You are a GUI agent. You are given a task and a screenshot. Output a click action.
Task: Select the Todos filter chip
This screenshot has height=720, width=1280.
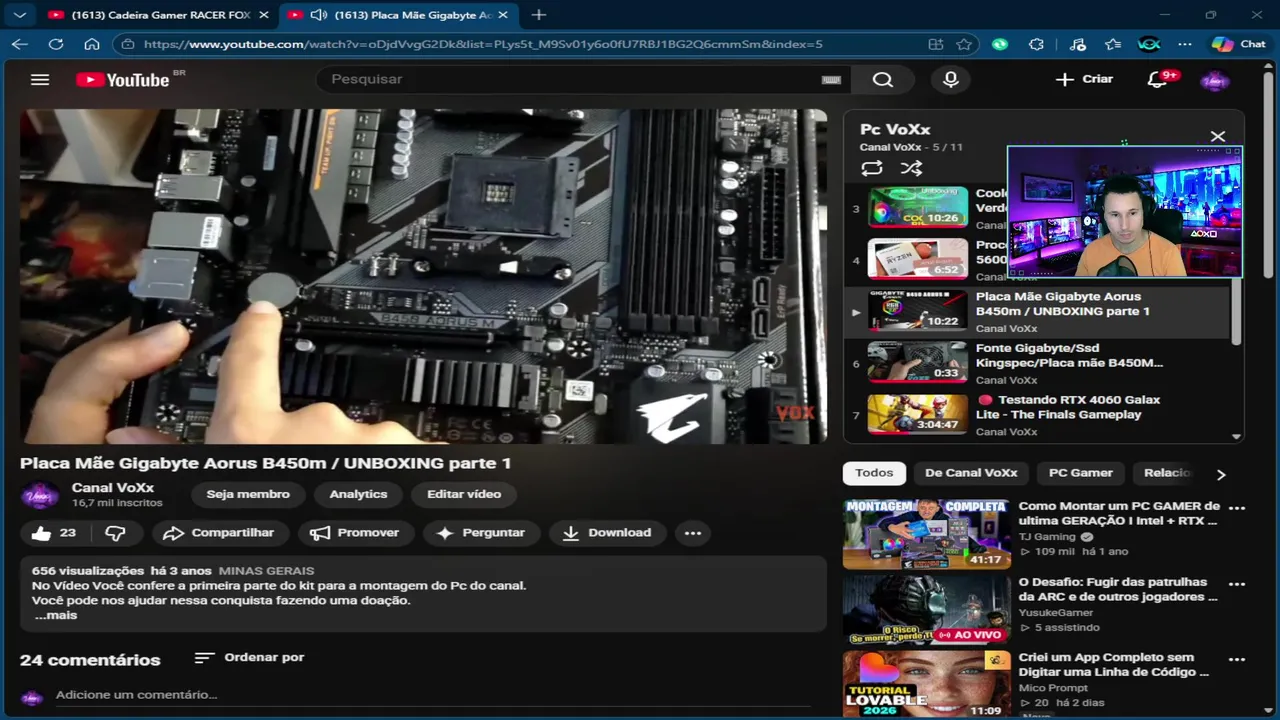pos(873,473)
